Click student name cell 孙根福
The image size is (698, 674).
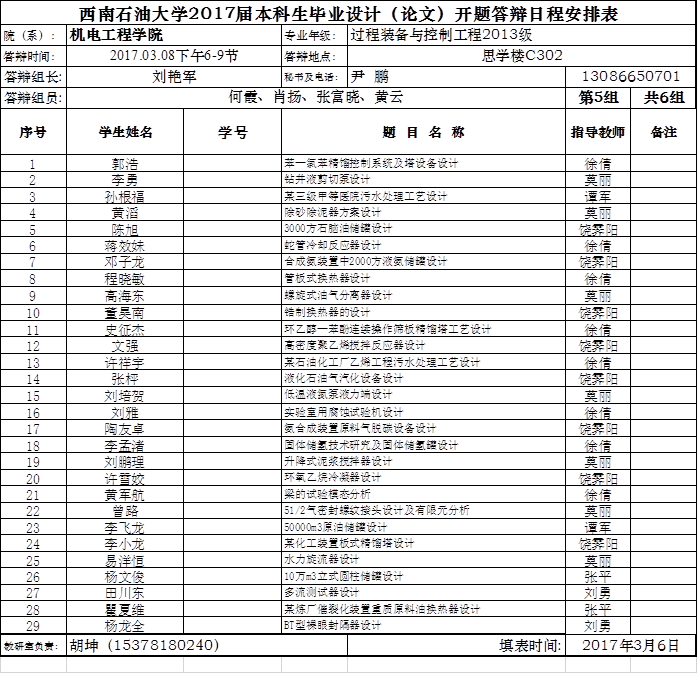coord(125,196)
